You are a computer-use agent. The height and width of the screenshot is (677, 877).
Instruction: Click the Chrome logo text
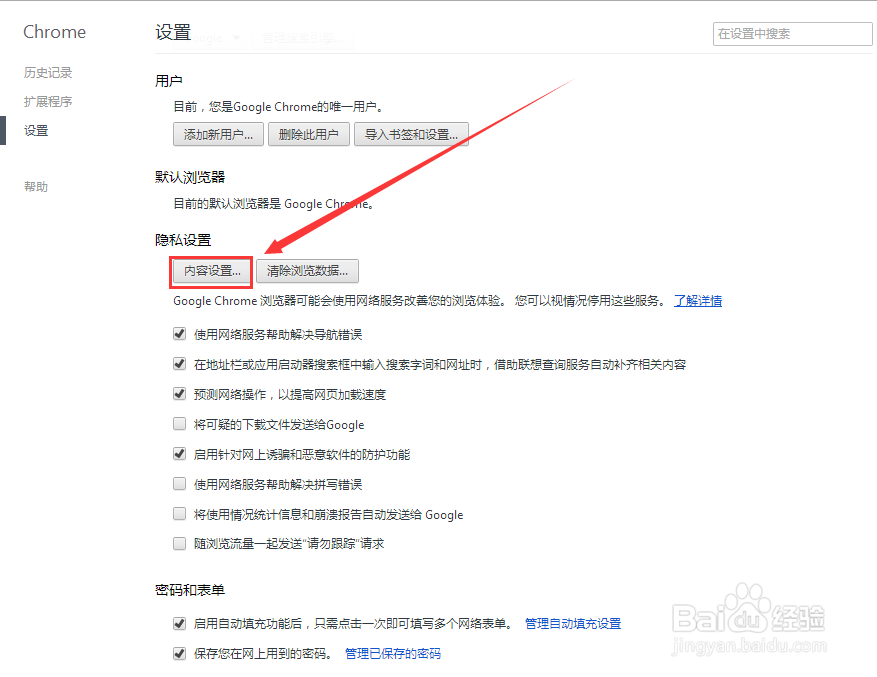pyautogui.click(x=54, y=32)
